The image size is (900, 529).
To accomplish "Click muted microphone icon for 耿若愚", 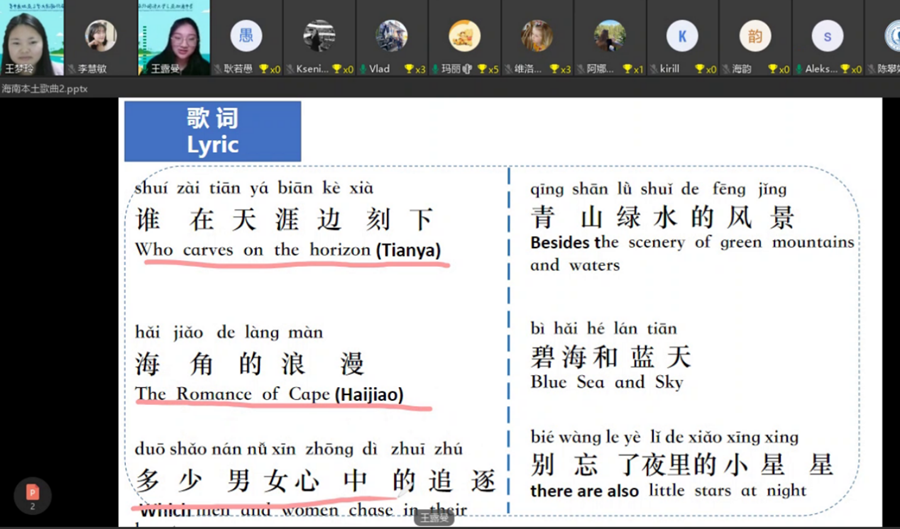I will tap(218, 69).
